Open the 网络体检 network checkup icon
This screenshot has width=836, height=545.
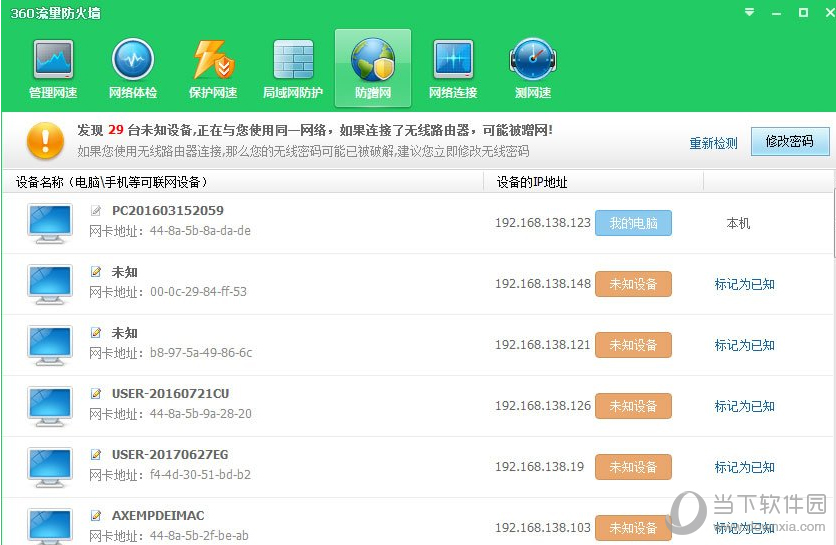pyautogui.click(x=133, y=68)
